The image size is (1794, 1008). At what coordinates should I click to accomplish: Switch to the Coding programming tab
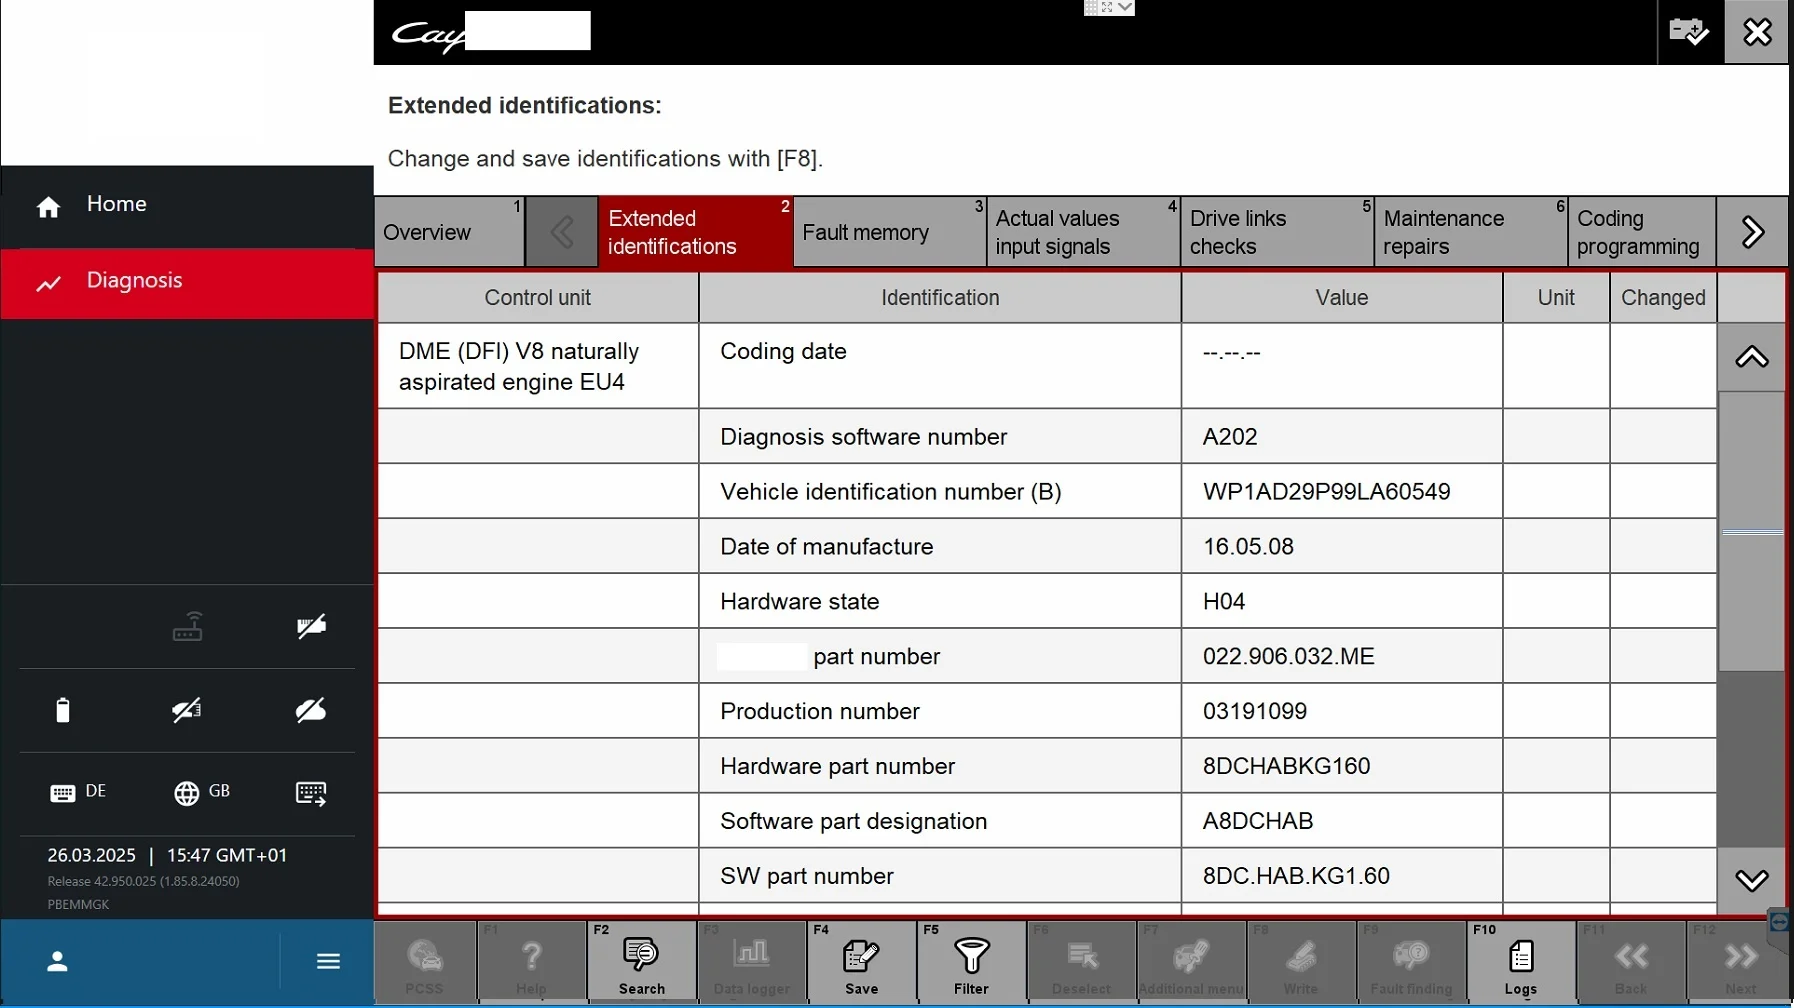[x=1641, y=232]
